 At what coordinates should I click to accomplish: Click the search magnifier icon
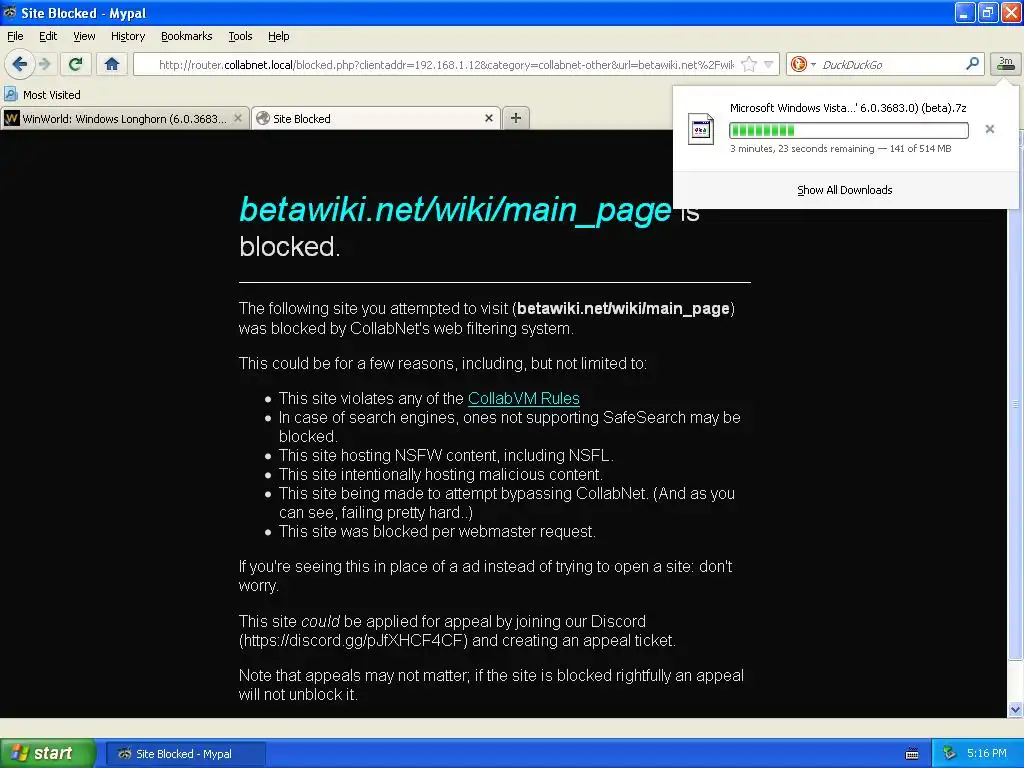pos(972,63)
